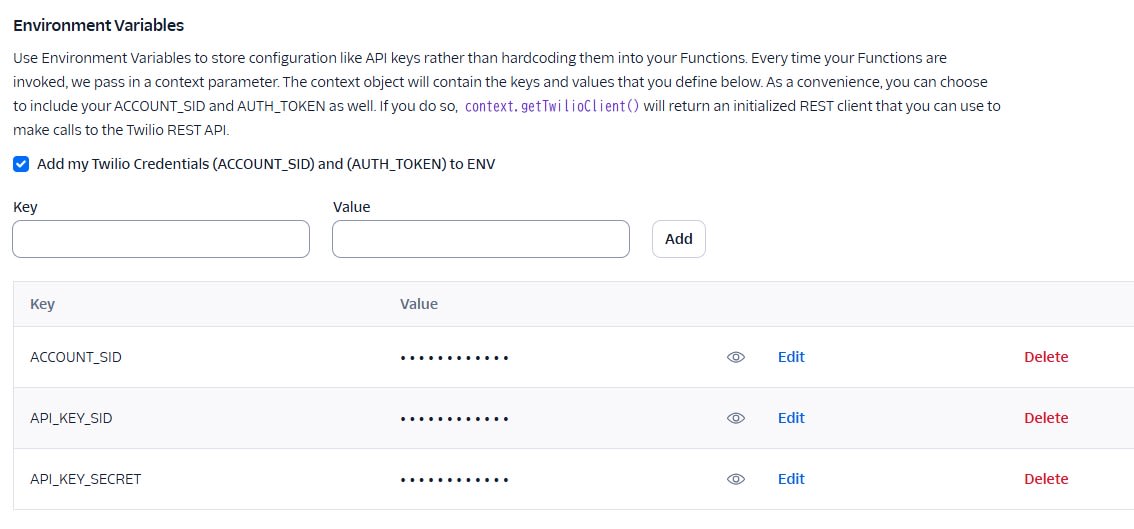
Task: Edit the ACCOUNT_SID variable
Action: (791, 357)
